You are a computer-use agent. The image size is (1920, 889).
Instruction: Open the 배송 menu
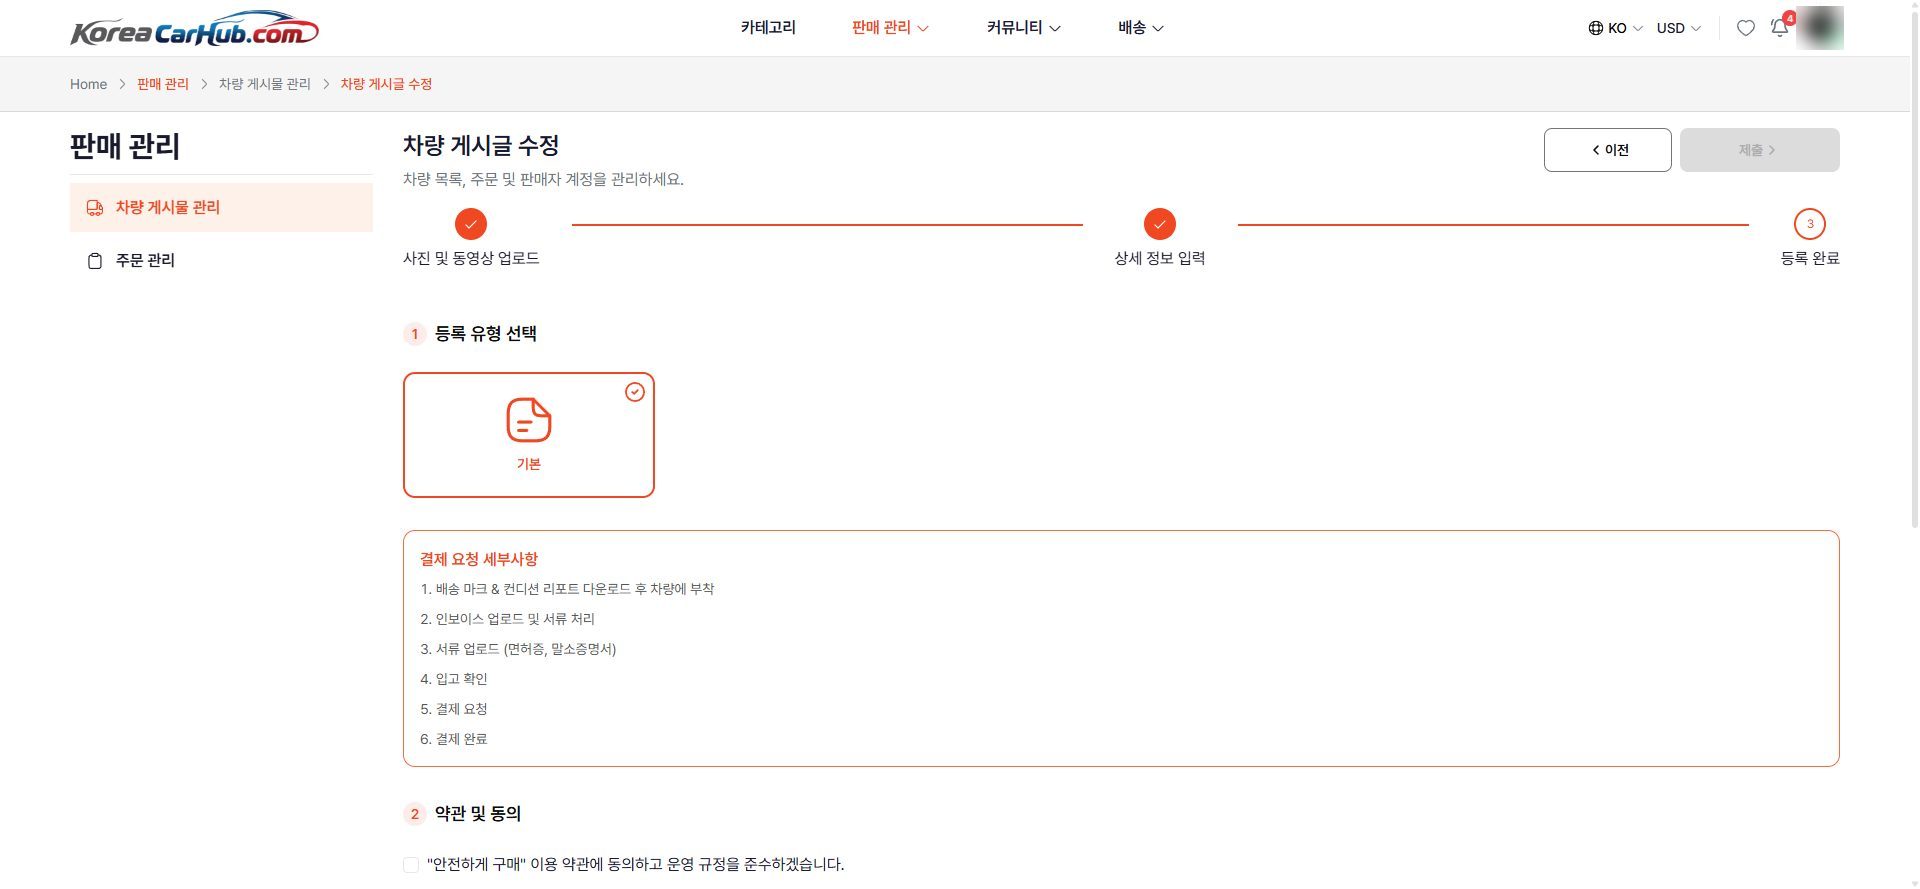click(1141, 28)
